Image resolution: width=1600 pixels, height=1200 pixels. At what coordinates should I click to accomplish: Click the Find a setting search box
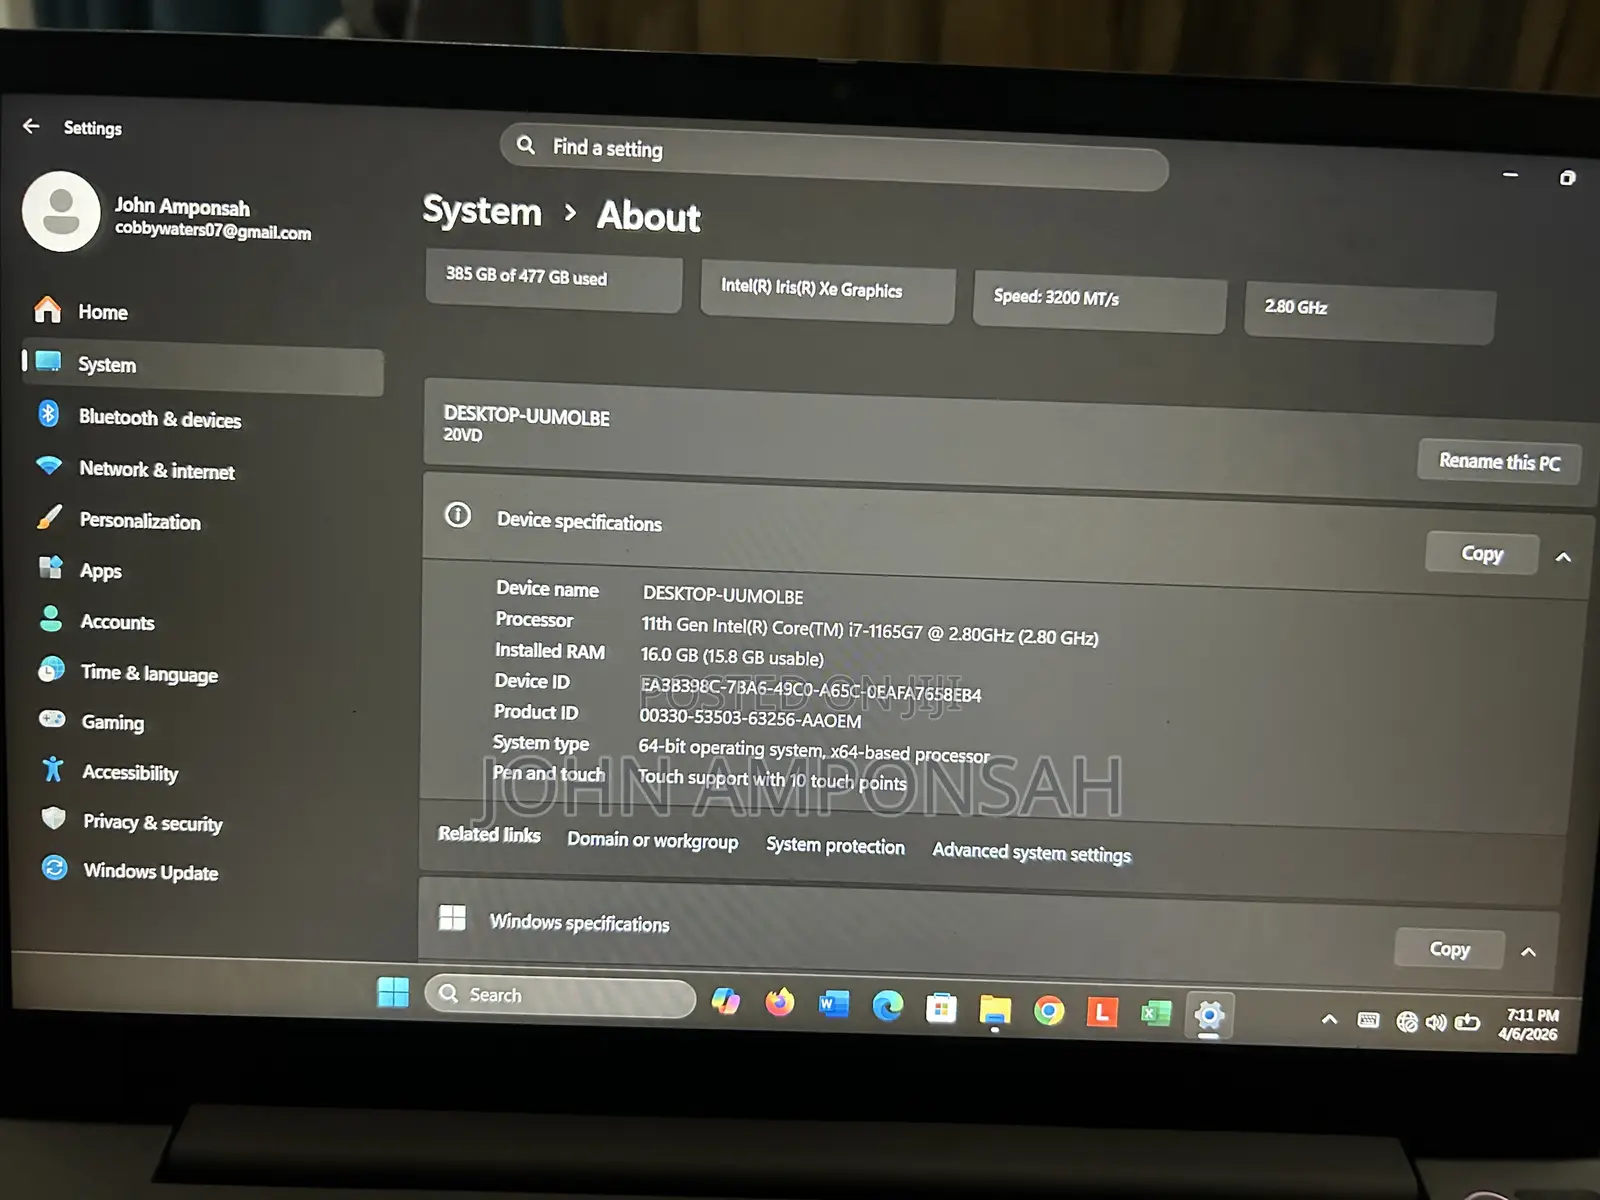point(834,156)
